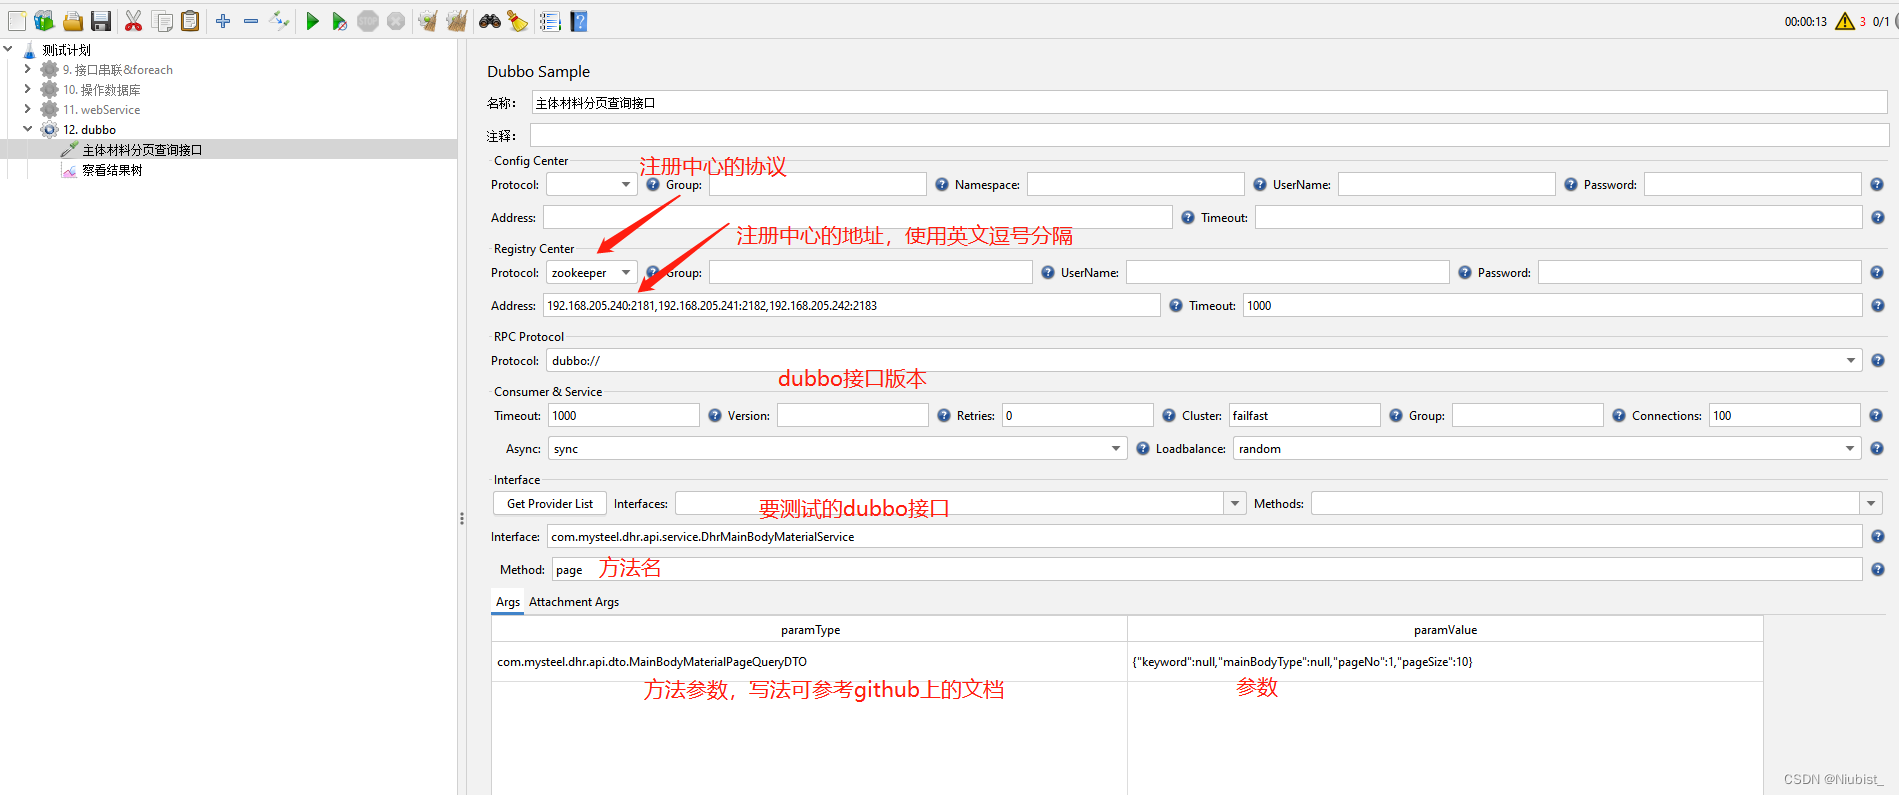Click the Cluster field showing failfast
This screenshot has height=795, width=1899.
point(1304,416)
